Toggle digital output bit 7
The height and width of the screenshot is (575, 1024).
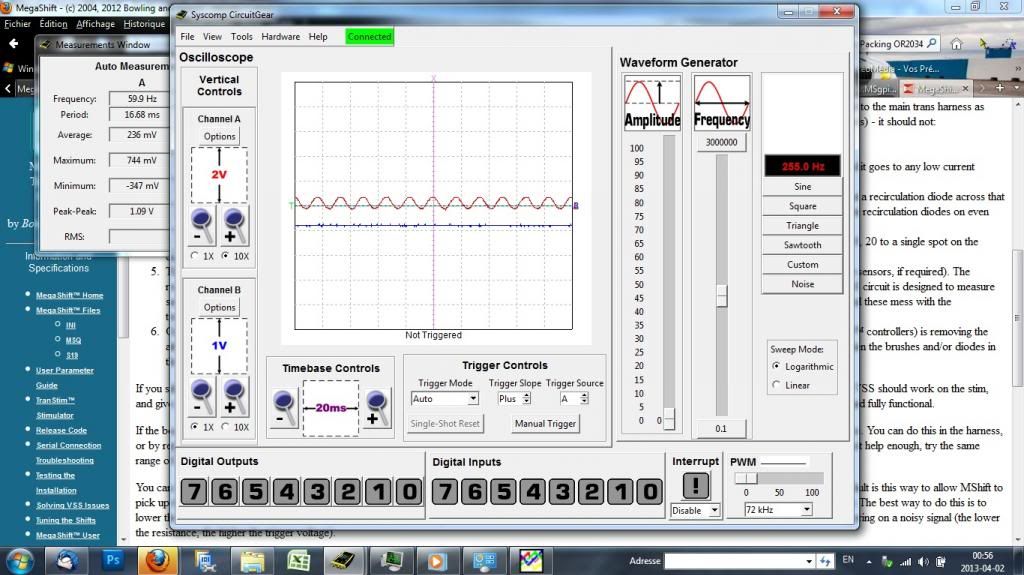194,491
